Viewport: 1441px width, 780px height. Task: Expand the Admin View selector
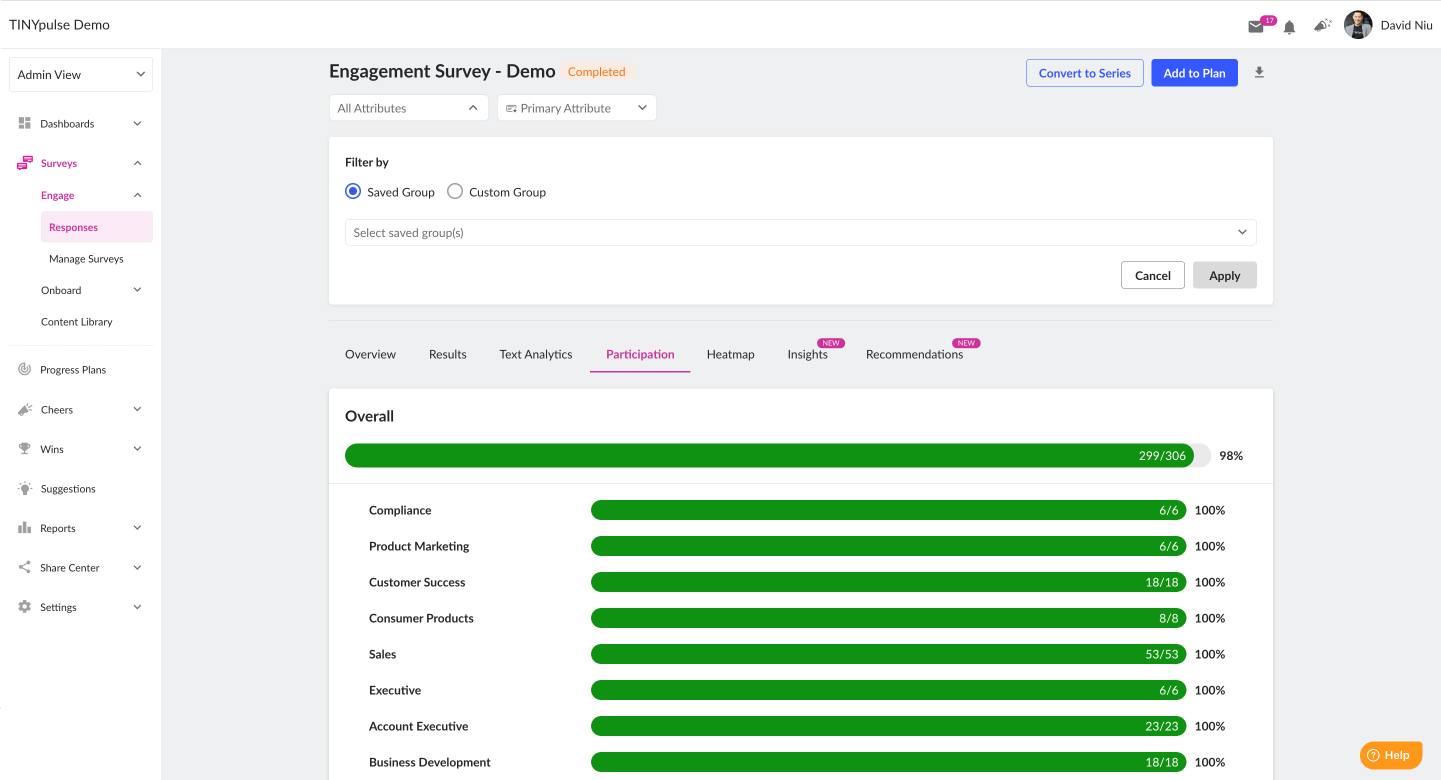pos(81,74)
